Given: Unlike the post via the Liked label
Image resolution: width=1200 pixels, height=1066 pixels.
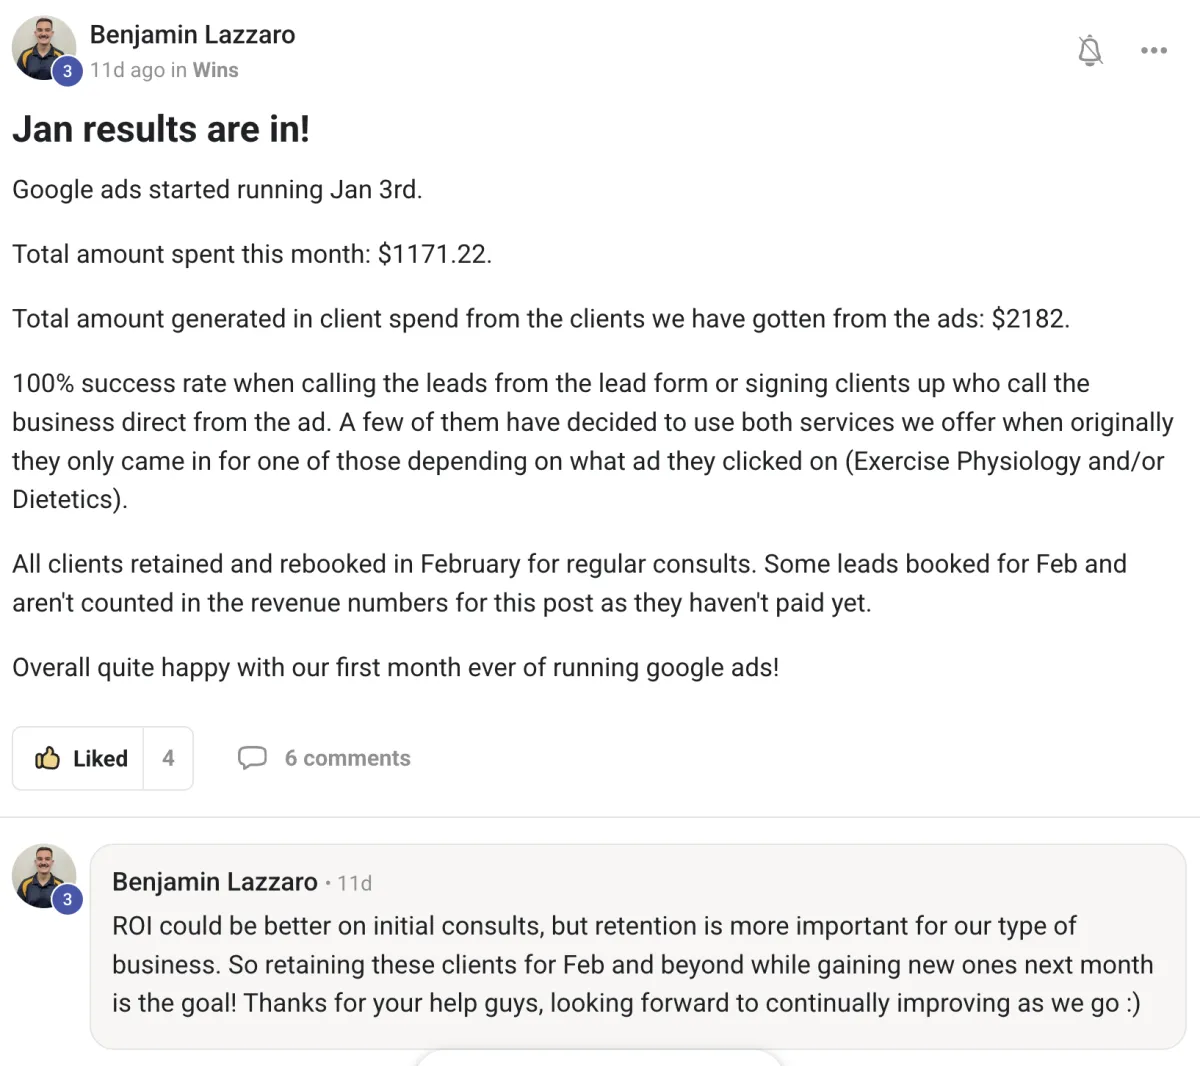Looking at the screenshot, I should [x=100, y=759].
